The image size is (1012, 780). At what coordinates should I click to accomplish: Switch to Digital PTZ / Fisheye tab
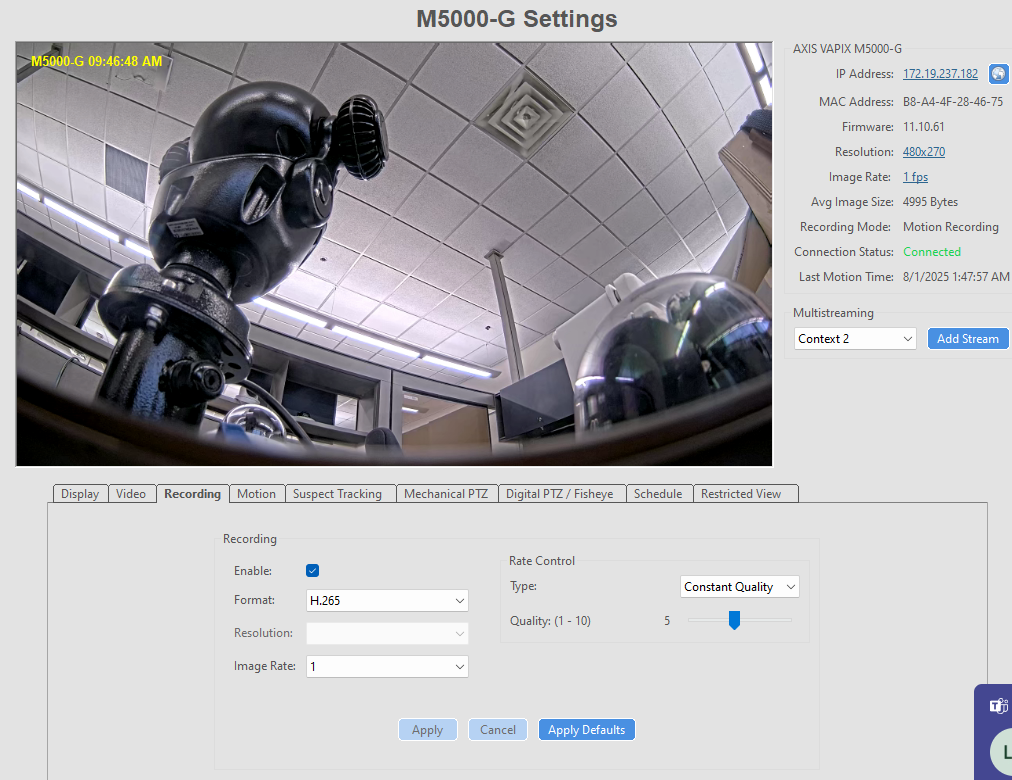(559, 494)
